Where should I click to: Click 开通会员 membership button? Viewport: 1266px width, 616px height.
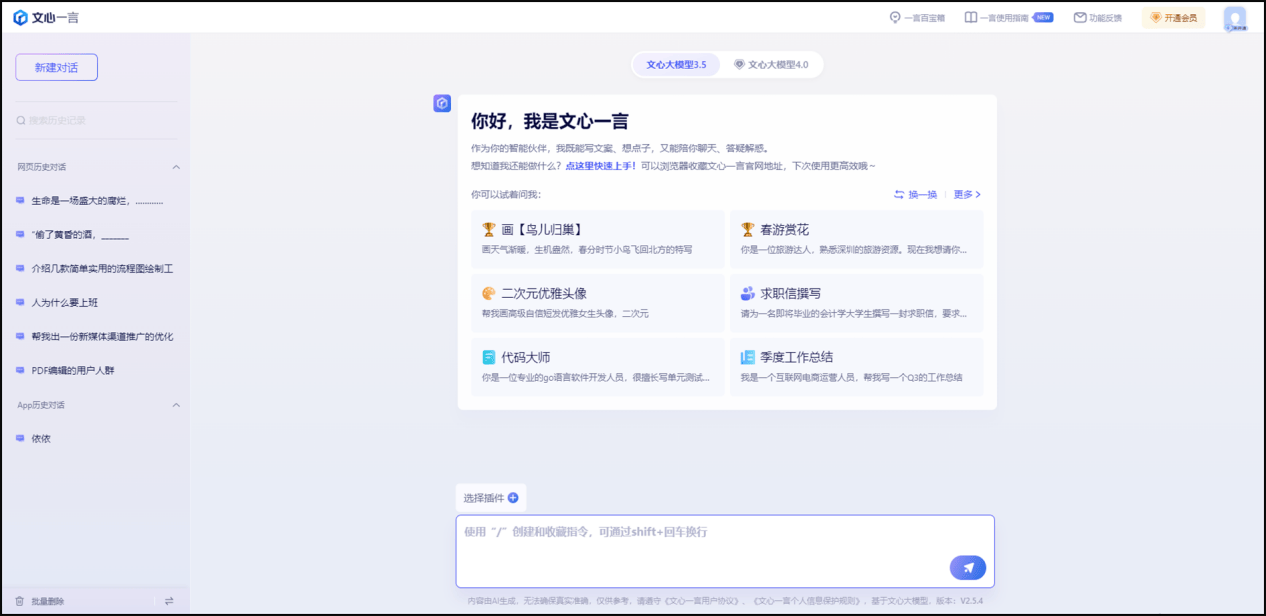(x=1173, y=18)
